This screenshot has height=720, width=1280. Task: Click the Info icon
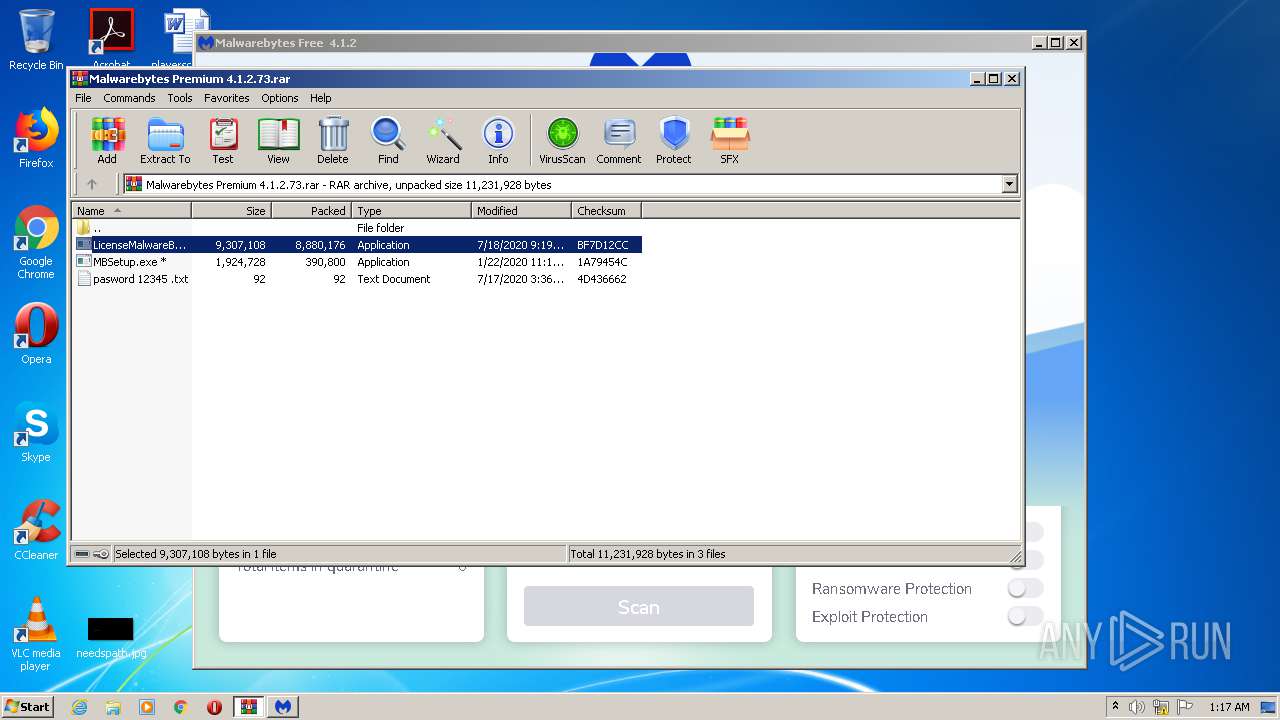pyautogui.click(x=498, y=140)
